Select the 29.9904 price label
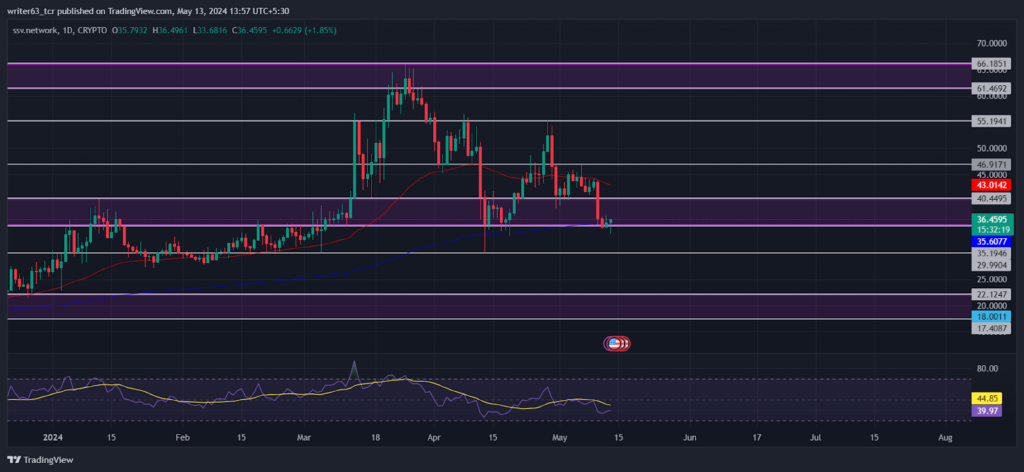1024x472 pixels. point(993,264)
